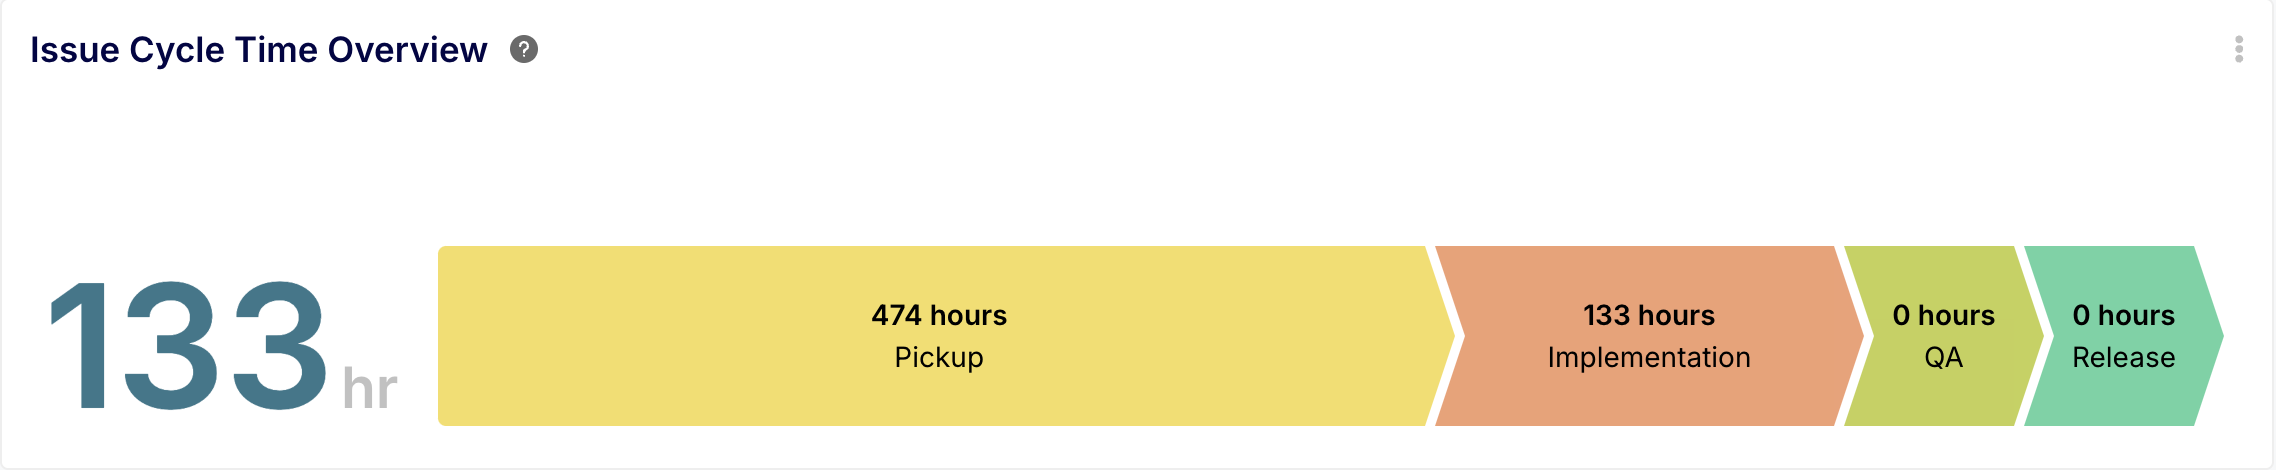Click the 133 hours value in Implementation

(x=1649, y=315)
